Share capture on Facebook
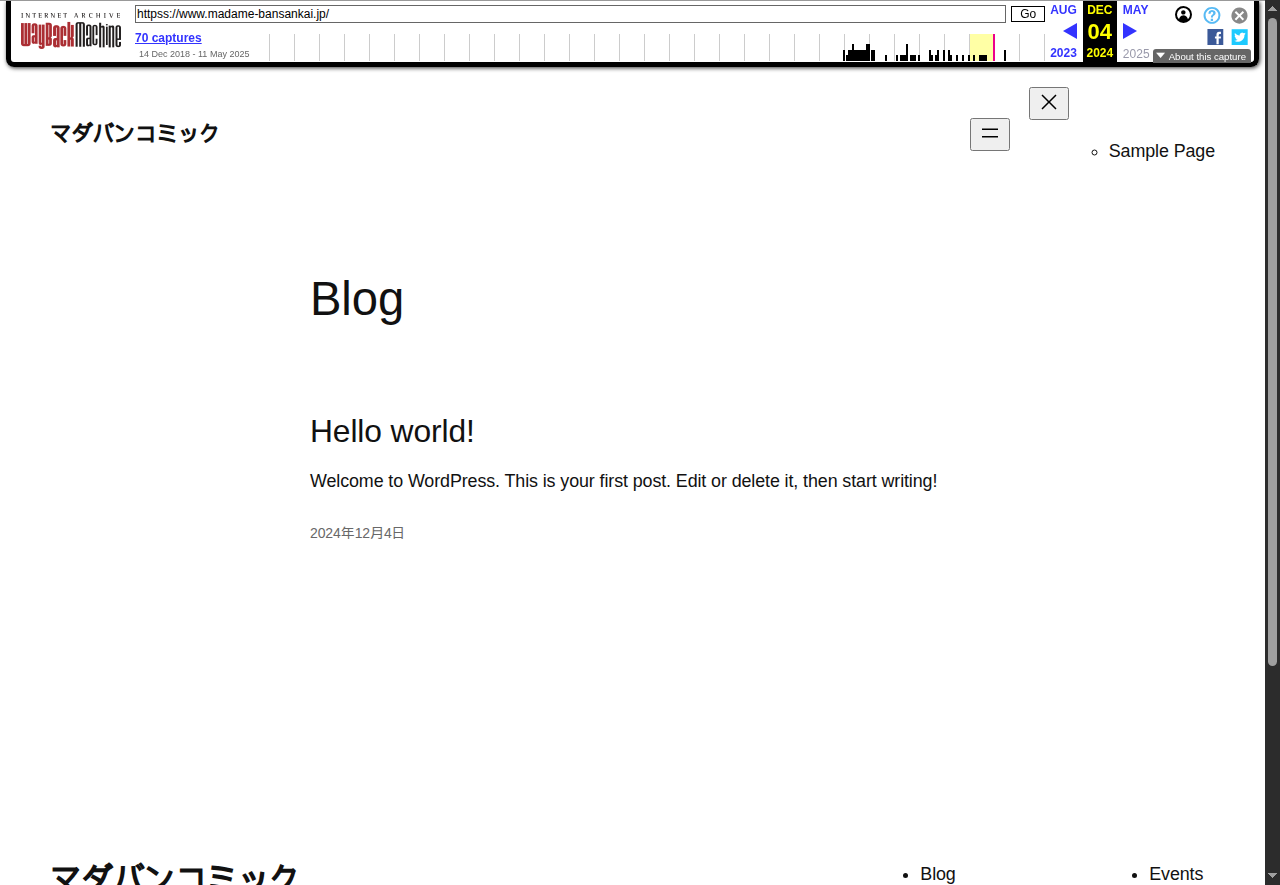Viewport: 1280px width, 885px height. tap(1215, 37)
